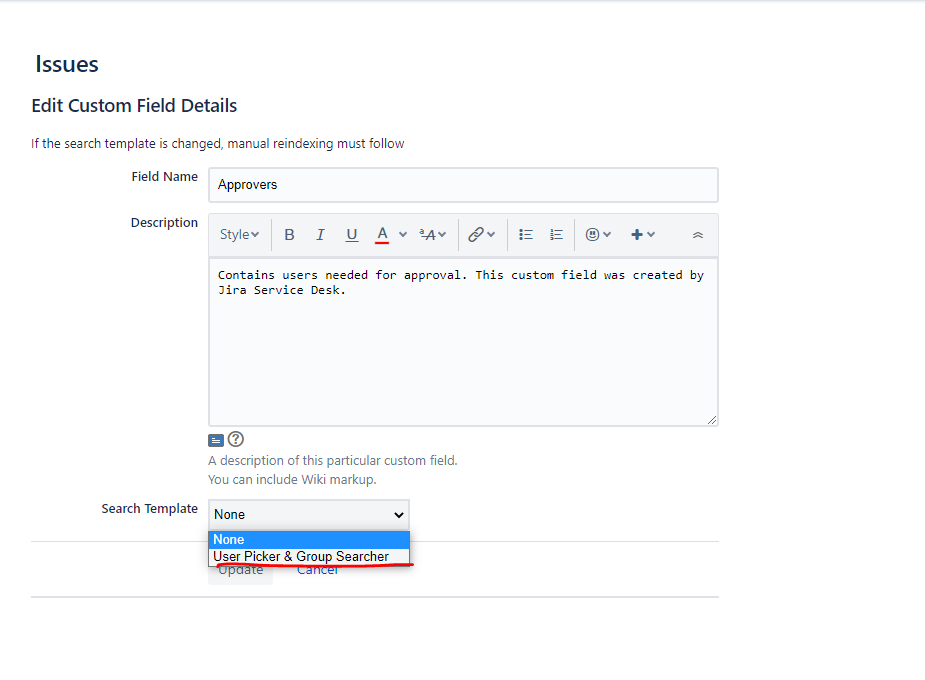Toggle bold formatting in description toolbar

pos(289,235)
